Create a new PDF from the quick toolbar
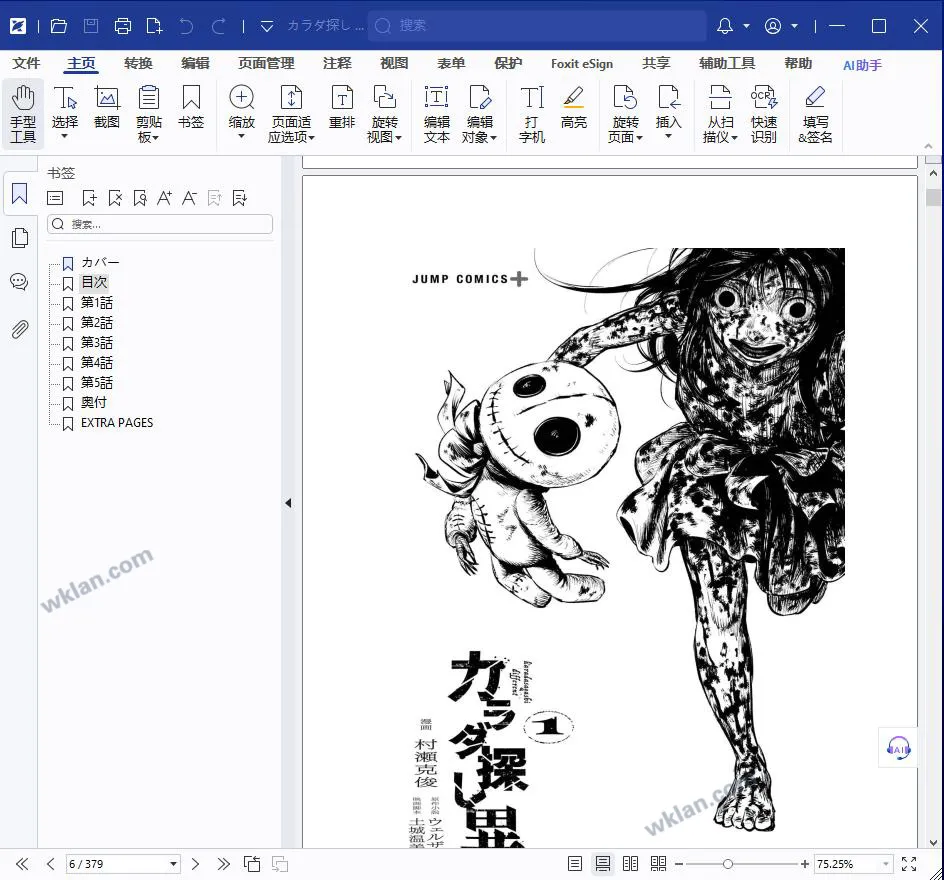944x880 pixels. click(154, 26)
